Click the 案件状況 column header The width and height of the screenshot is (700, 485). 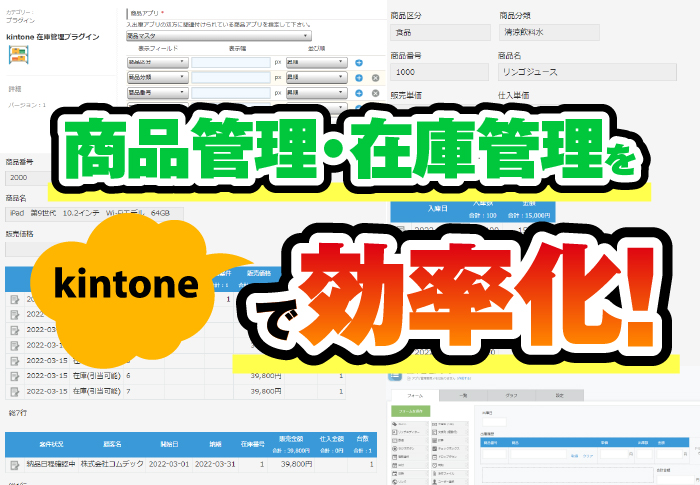coord(51,444)
